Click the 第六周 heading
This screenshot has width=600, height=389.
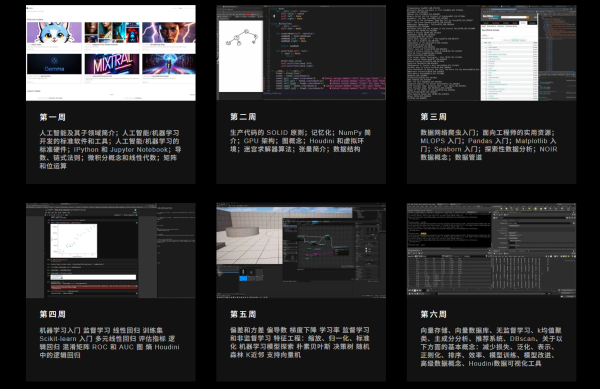[x=434, y=314]
